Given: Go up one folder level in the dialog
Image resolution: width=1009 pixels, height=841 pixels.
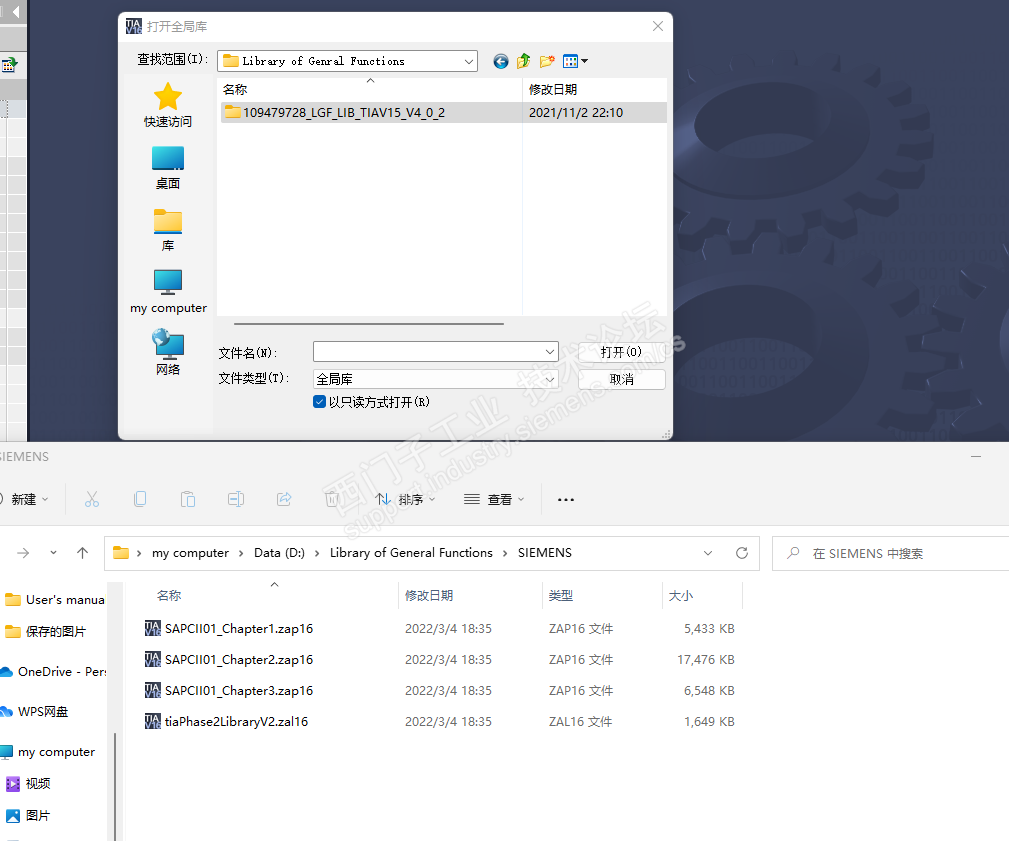Looking at the screenshot, I should pos(523,61).
